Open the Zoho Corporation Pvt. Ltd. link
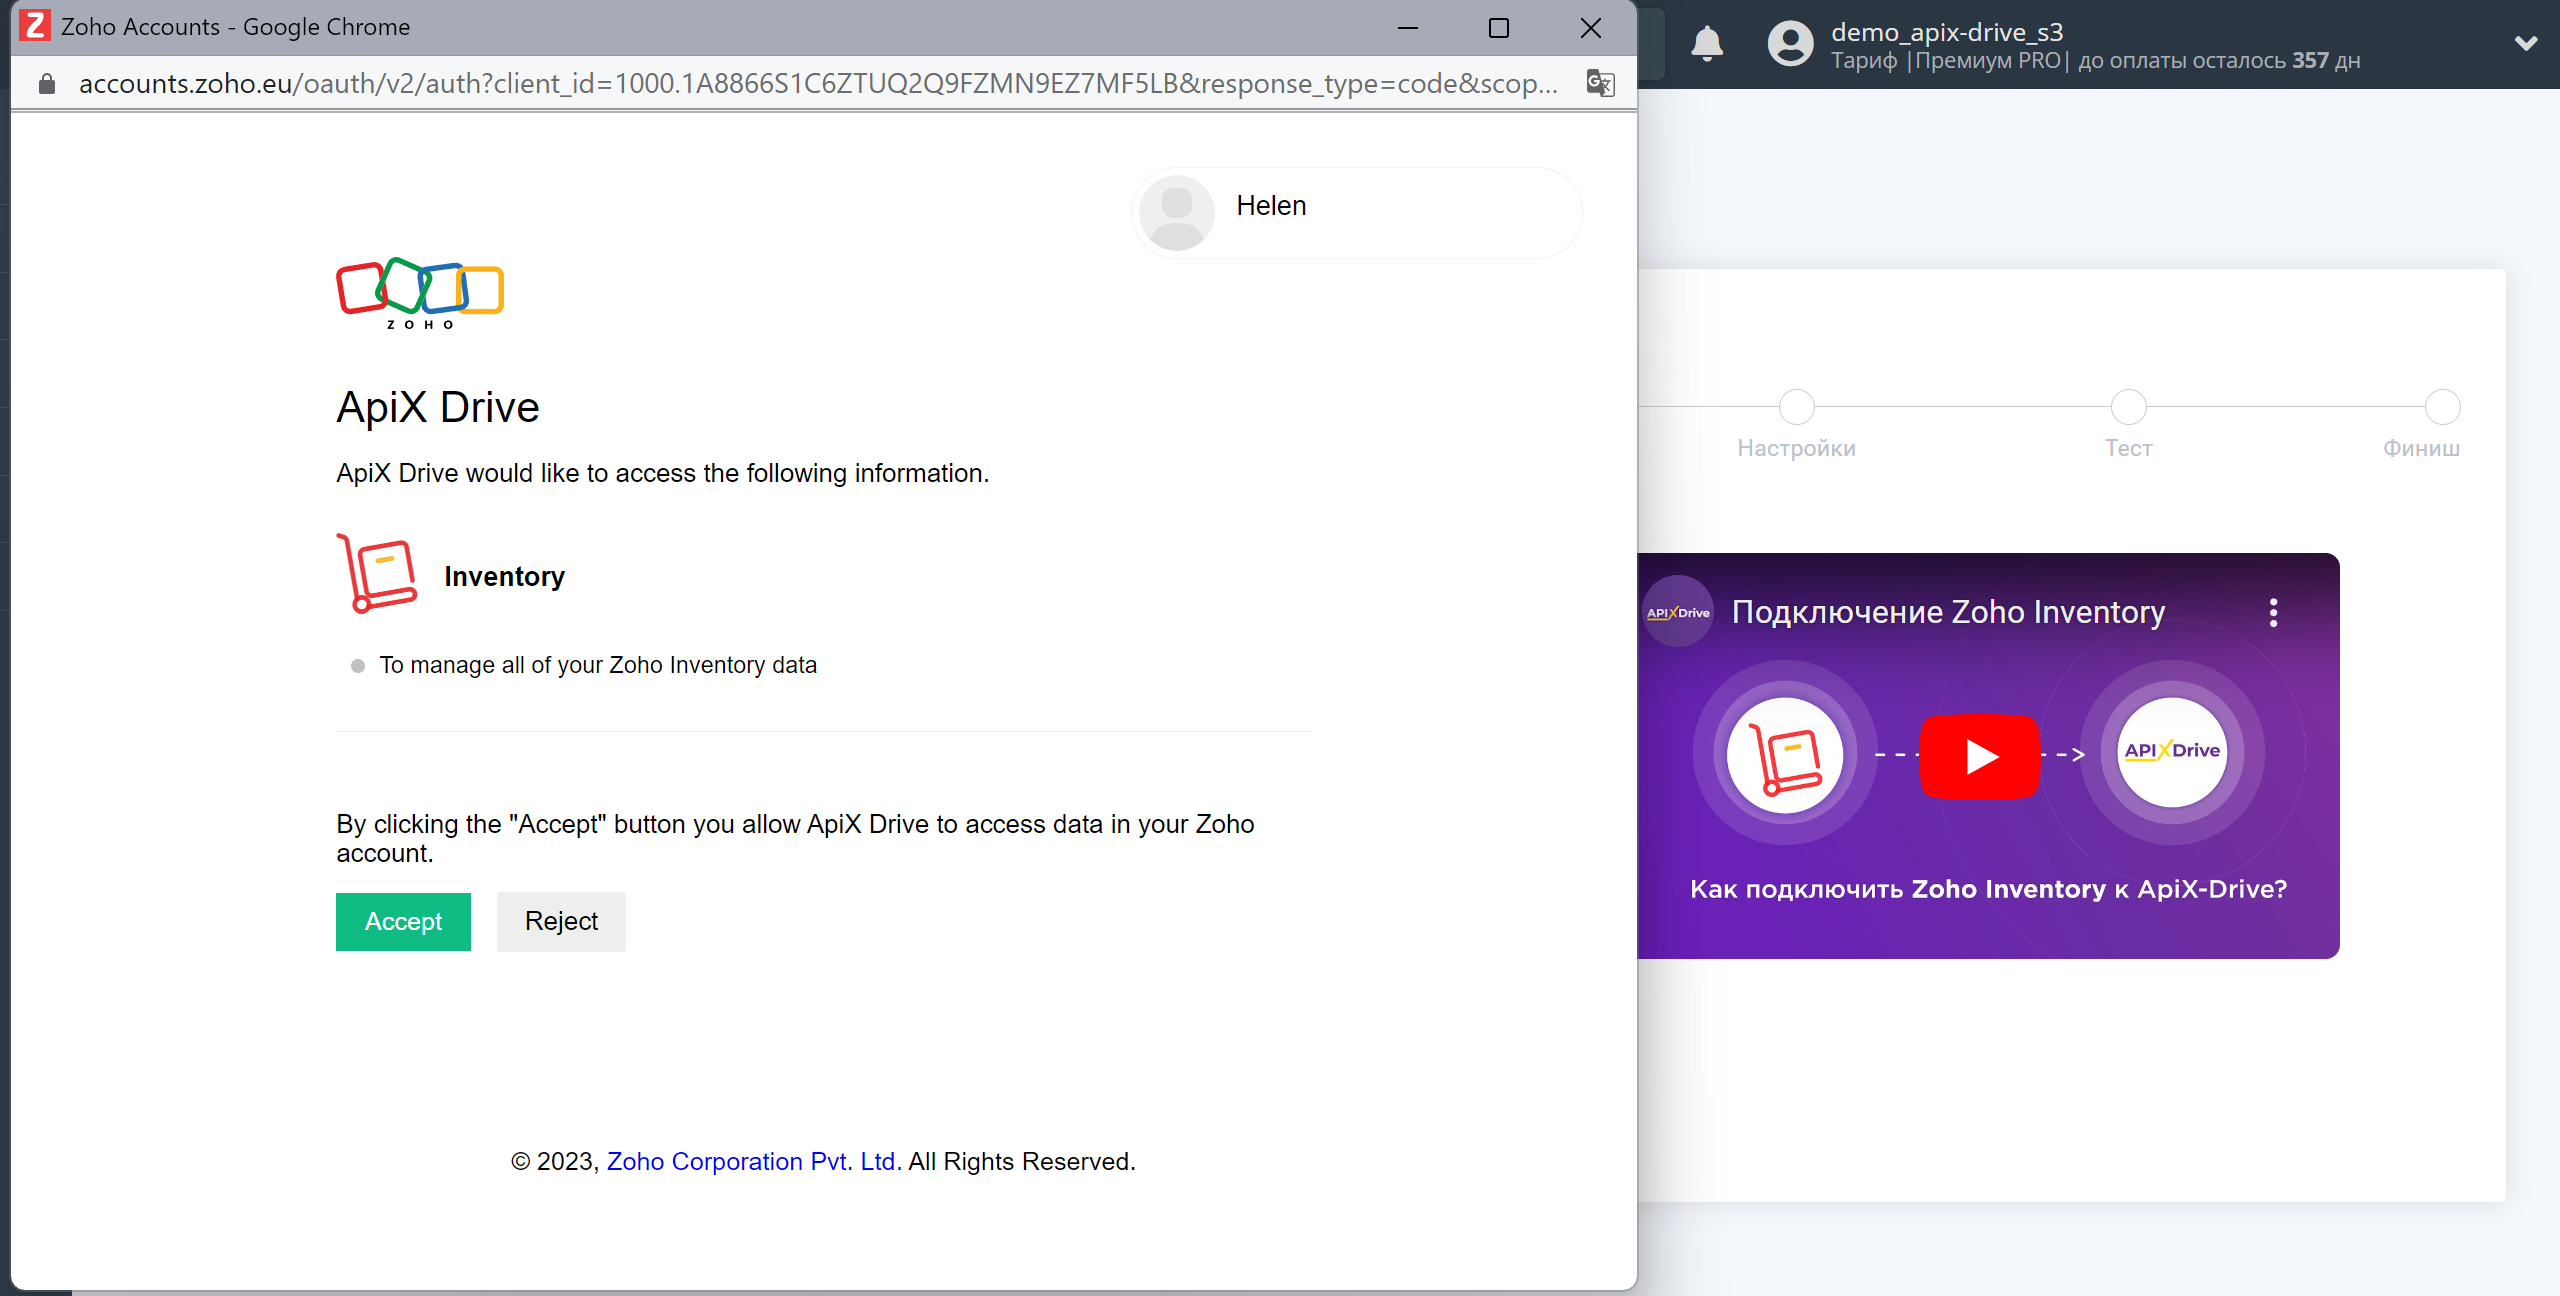The image size is (2560, 1296). tap(753, 1161)
